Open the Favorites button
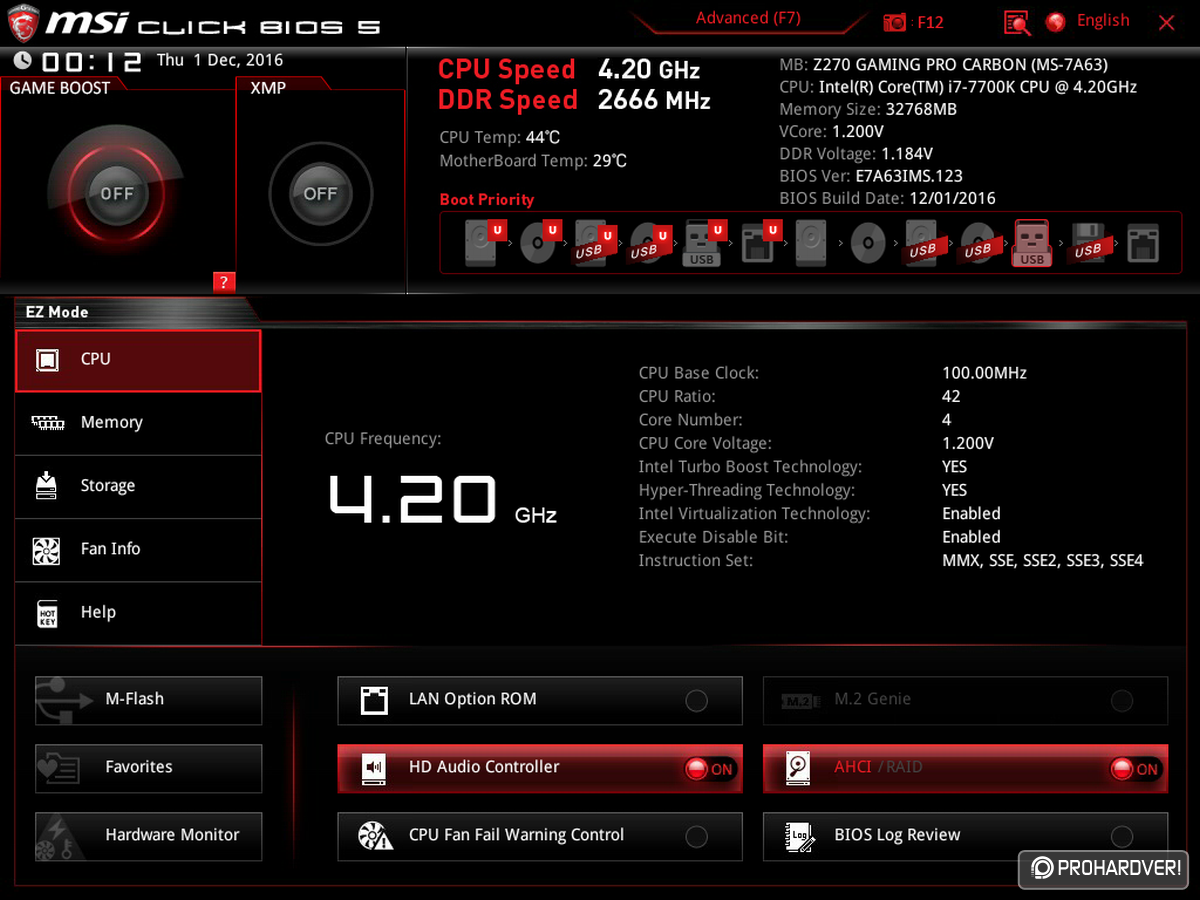This screenshot has width=1200, height=900. [x=148, y=768]
